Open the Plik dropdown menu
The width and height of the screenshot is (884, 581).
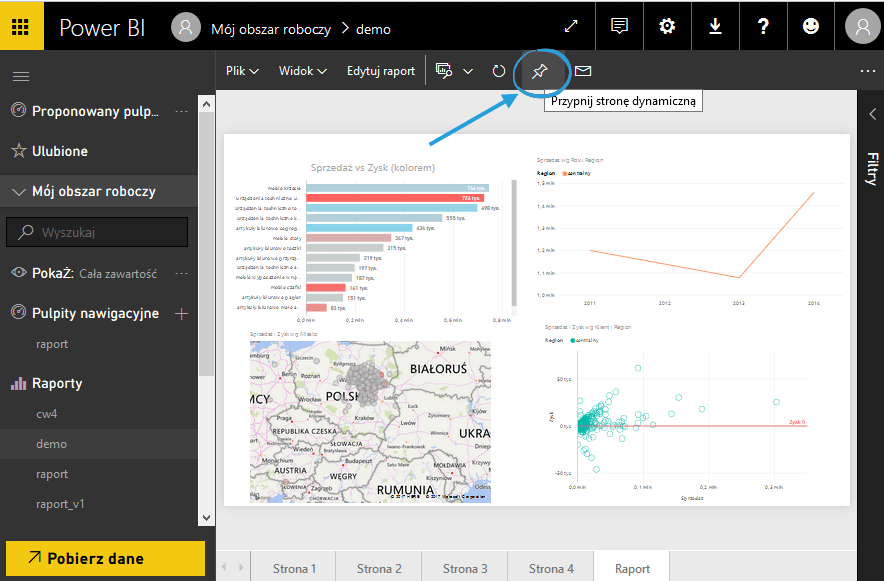point(242,71)
